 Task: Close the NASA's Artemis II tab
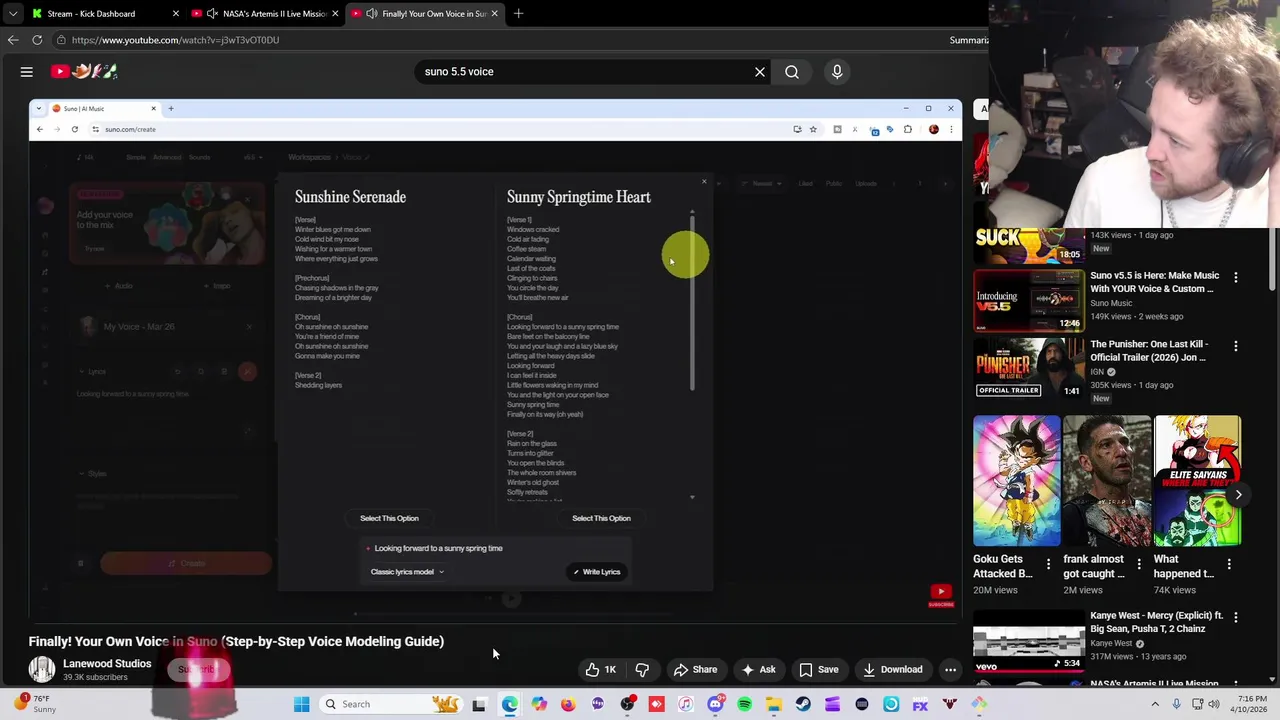pyautogui.click(x=335, y=14)
